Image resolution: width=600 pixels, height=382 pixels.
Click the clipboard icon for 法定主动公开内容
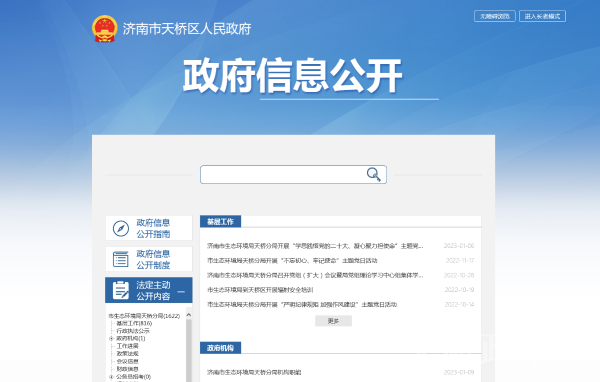pos(121,290)
